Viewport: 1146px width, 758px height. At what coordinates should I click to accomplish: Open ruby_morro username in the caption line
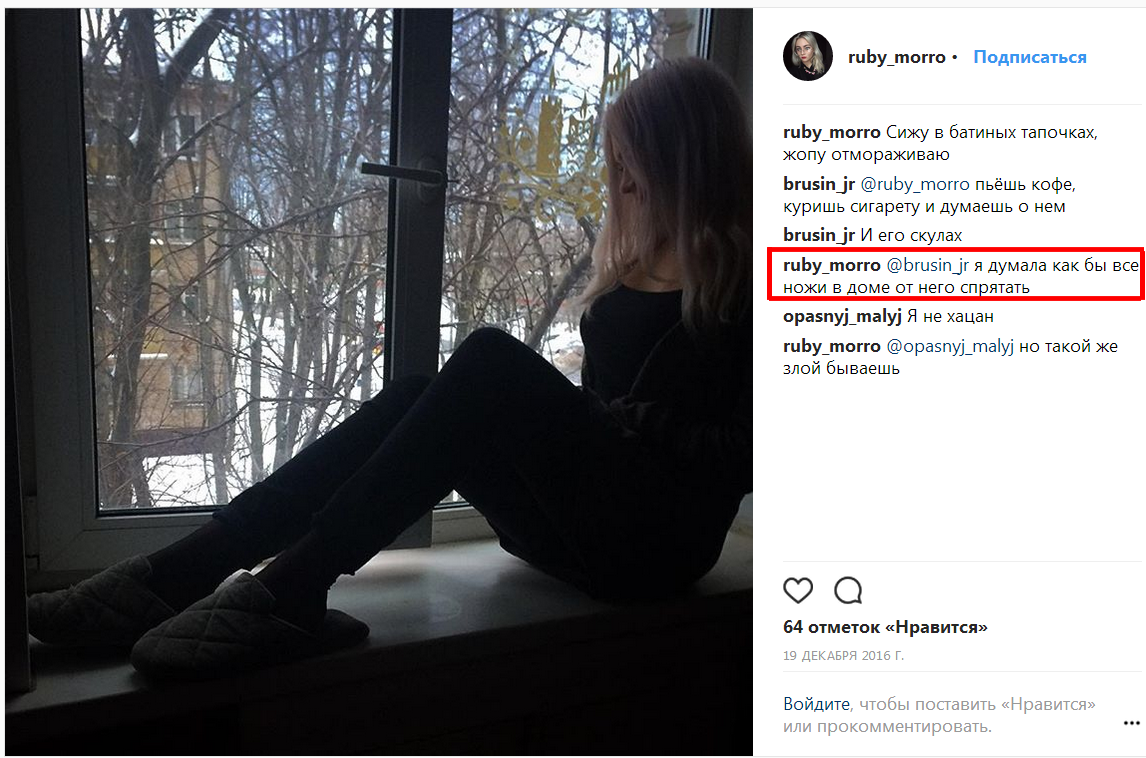click(832, 132)
